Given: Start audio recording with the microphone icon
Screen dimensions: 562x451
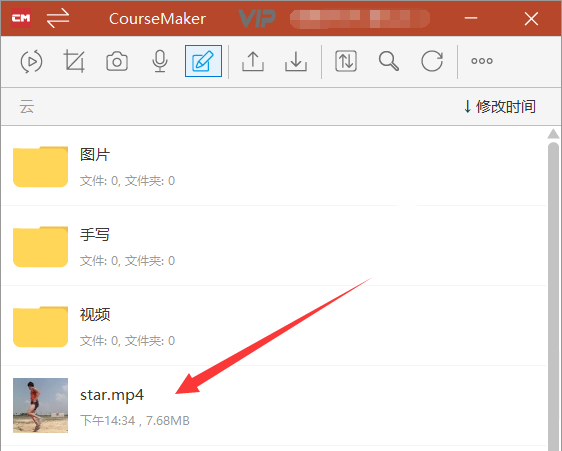Looking at the screenshot, I should (x=160, y=61).
